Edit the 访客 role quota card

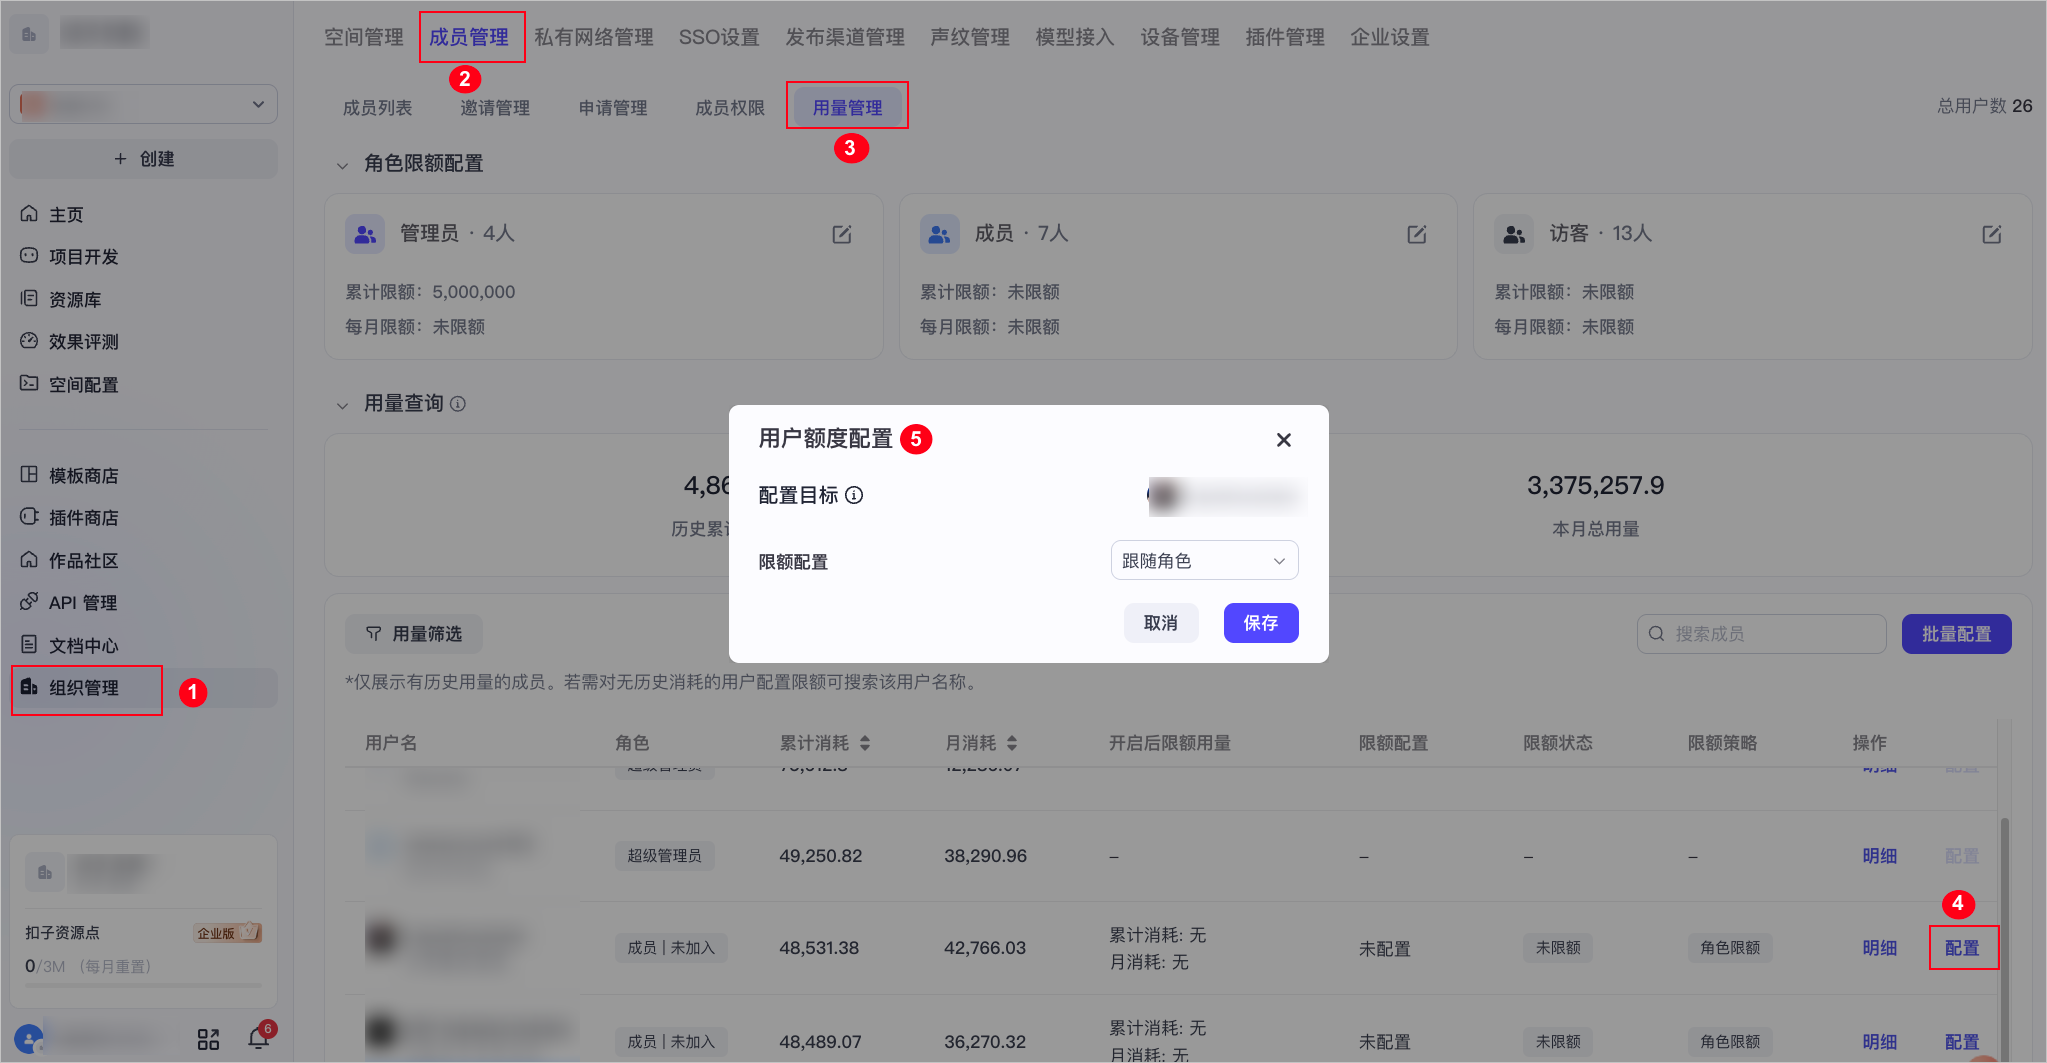point(1992,234)
